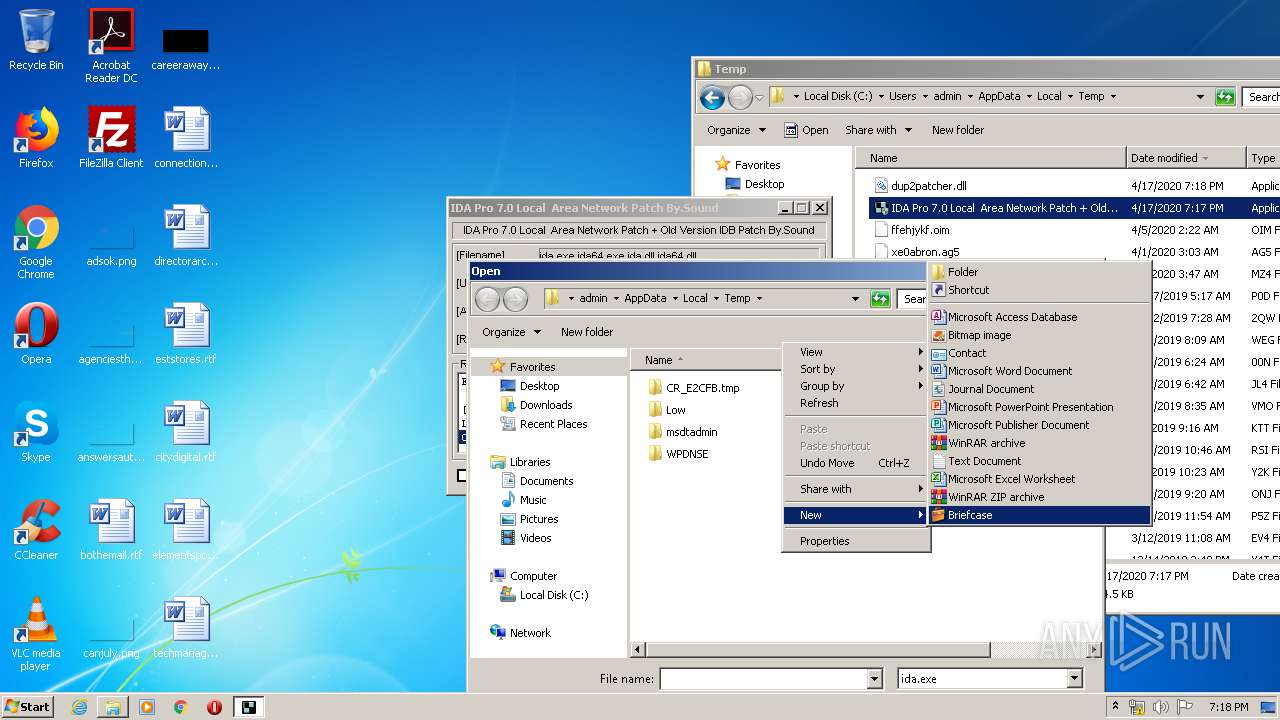Click the horizontal scrollbar in Open dialog file list

point(819,650)
